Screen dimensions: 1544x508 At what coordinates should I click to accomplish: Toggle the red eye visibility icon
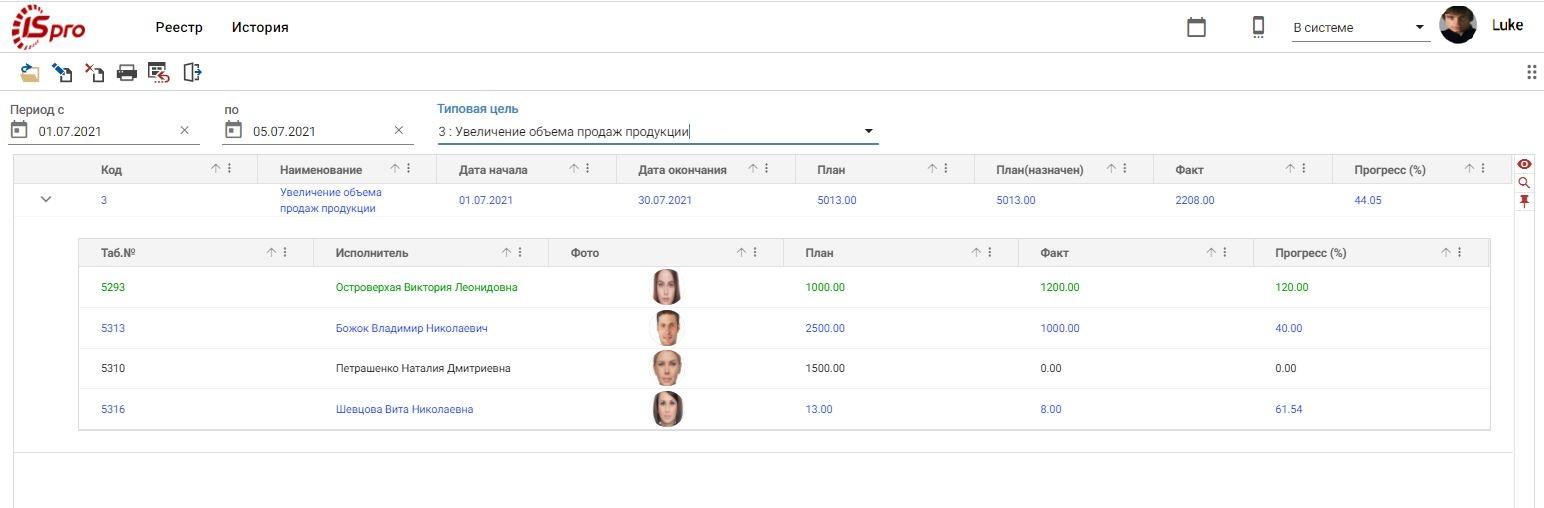tap(1524, 164)
